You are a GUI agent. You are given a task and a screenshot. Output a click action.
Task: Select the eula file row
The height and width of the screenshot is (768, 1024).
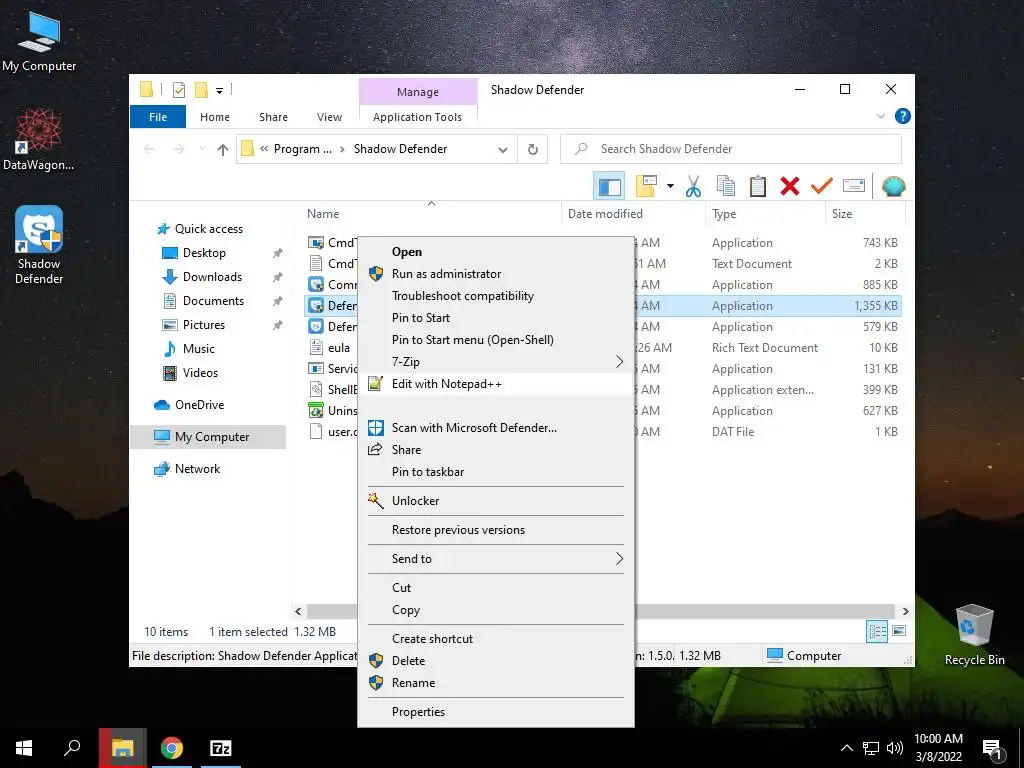coord(603,347)
